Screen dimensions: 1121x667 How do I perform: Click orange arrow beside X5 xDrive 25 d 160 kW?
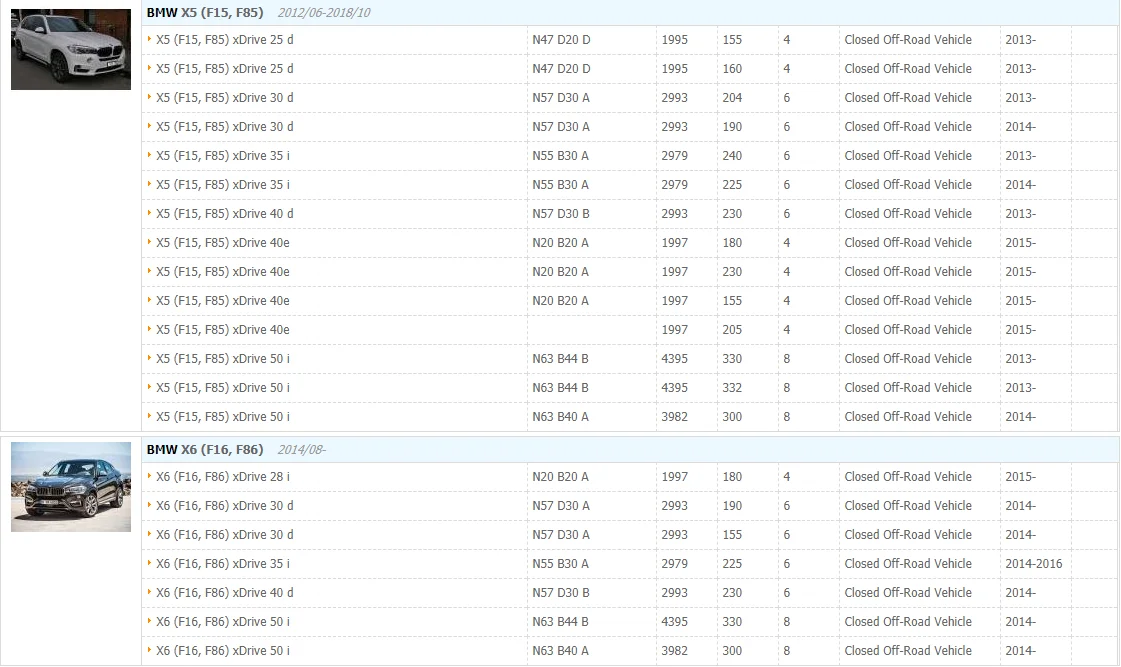(x=149, y=68)
